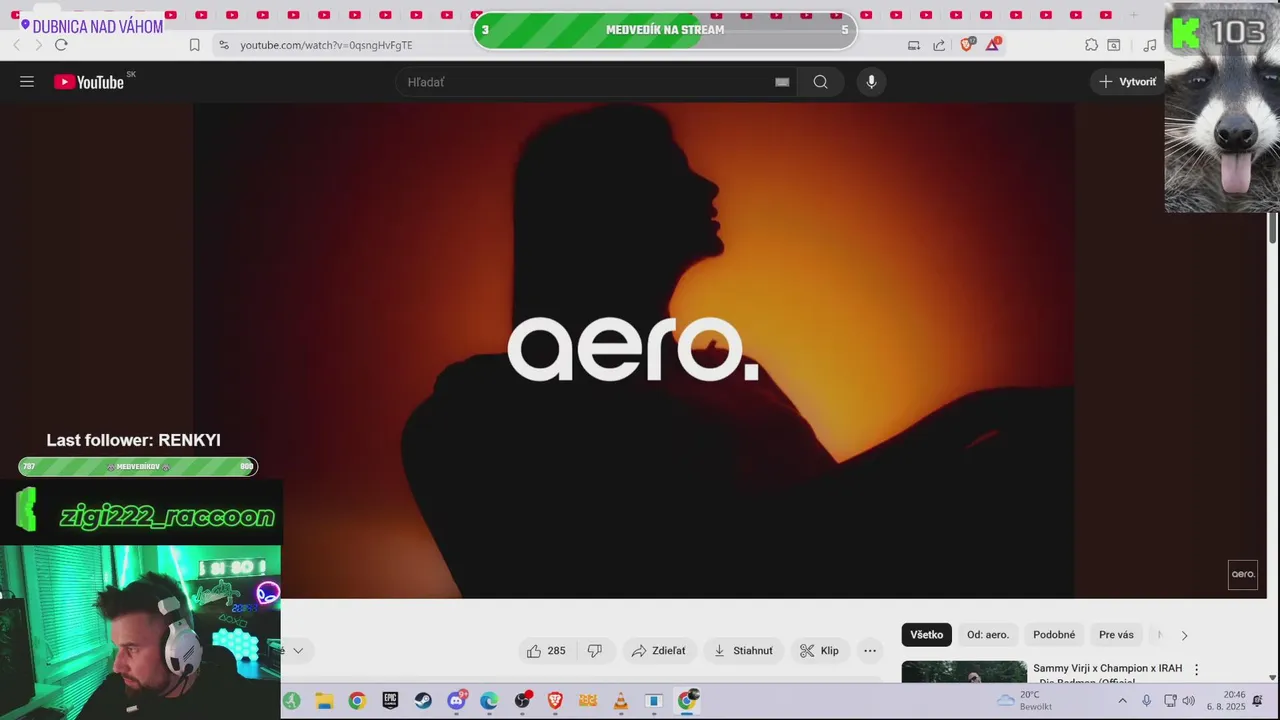Open Epic Games Launcher from the taskbar
Image resolution: width=1280 pixels, height=720 pixels.
pos(390,701)
